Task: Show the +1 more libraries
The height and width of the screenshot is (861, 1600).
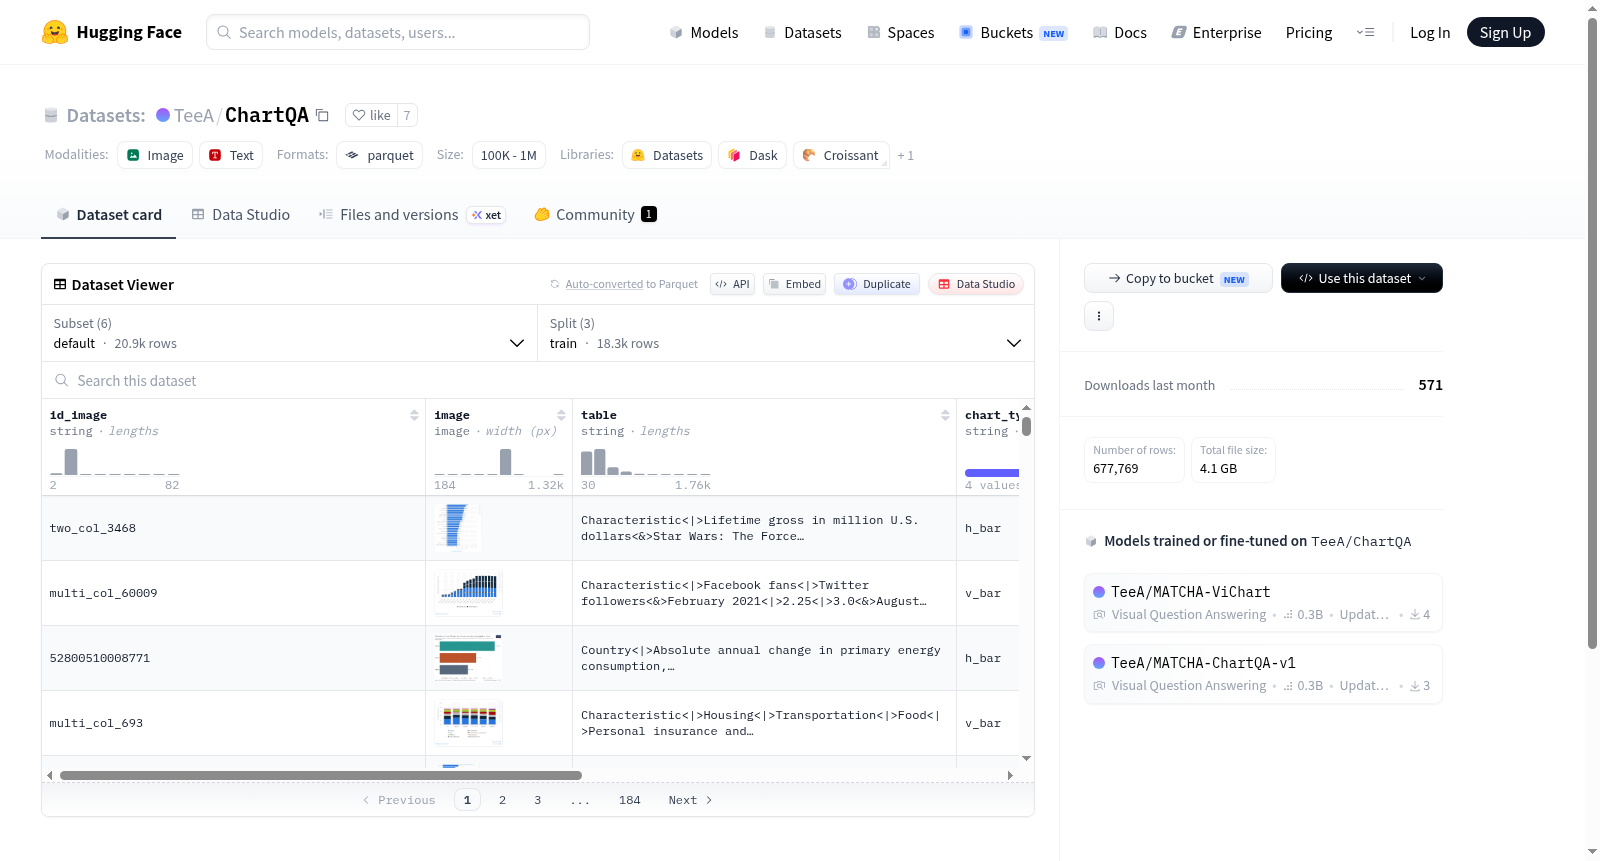Action: click(x=905, y=155)
